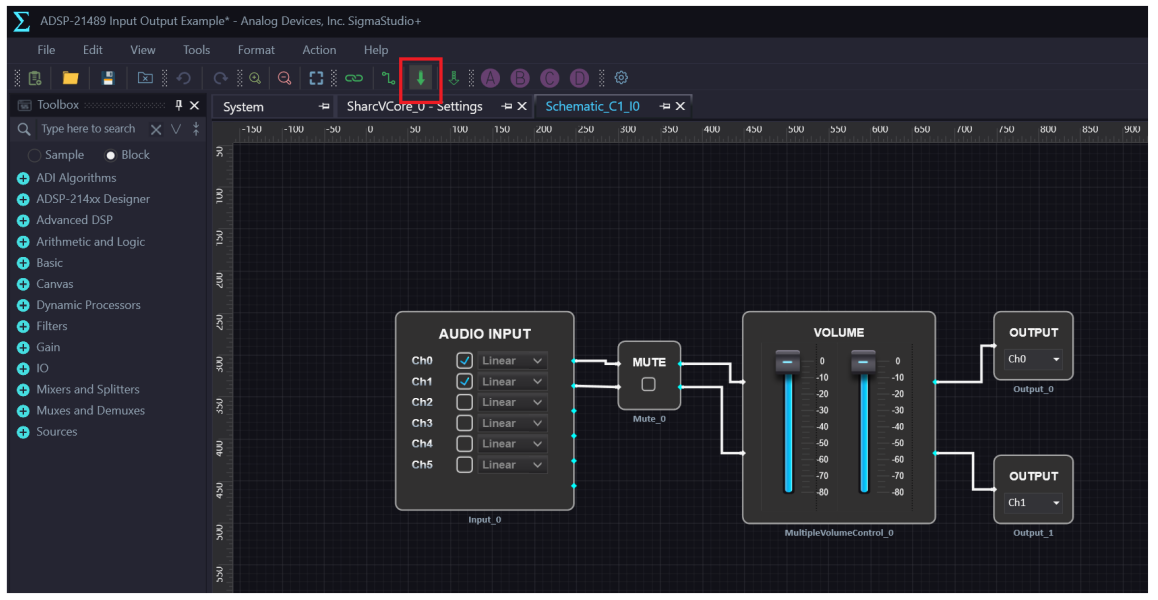This screenshot has width=1158, height=600.
Task: Select the Sources toolbox category
Action: tap(56, 432)
